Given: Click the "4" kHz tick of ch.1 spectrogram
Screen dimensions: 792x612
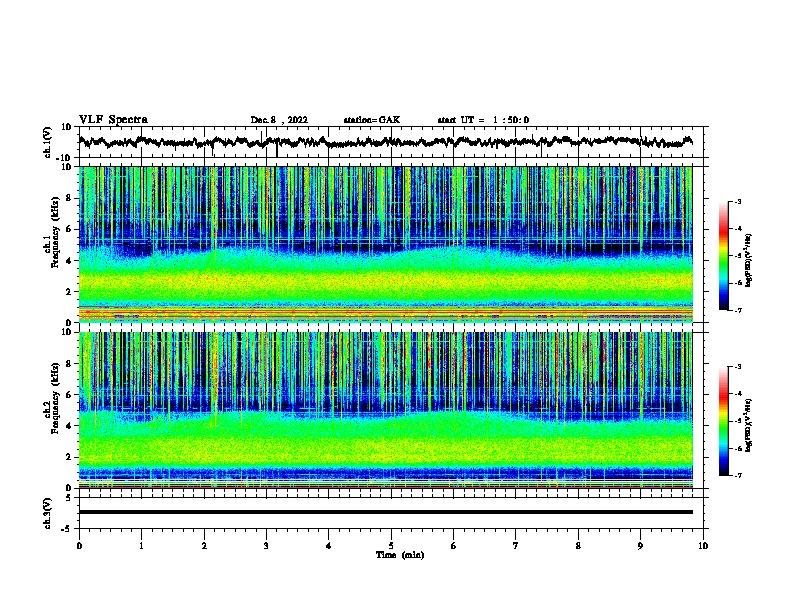Looking at the screenshot, I should (x=69, y=261).
